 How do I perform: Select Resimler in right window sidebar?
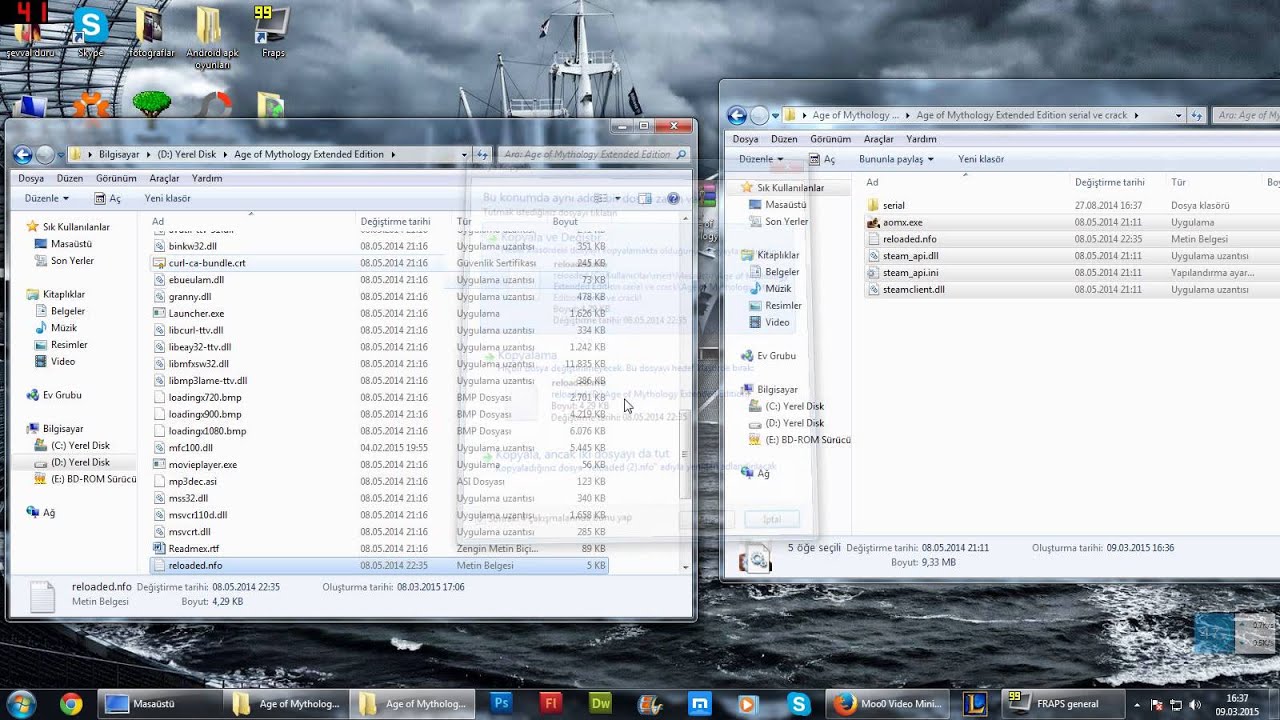click(783, 305)
